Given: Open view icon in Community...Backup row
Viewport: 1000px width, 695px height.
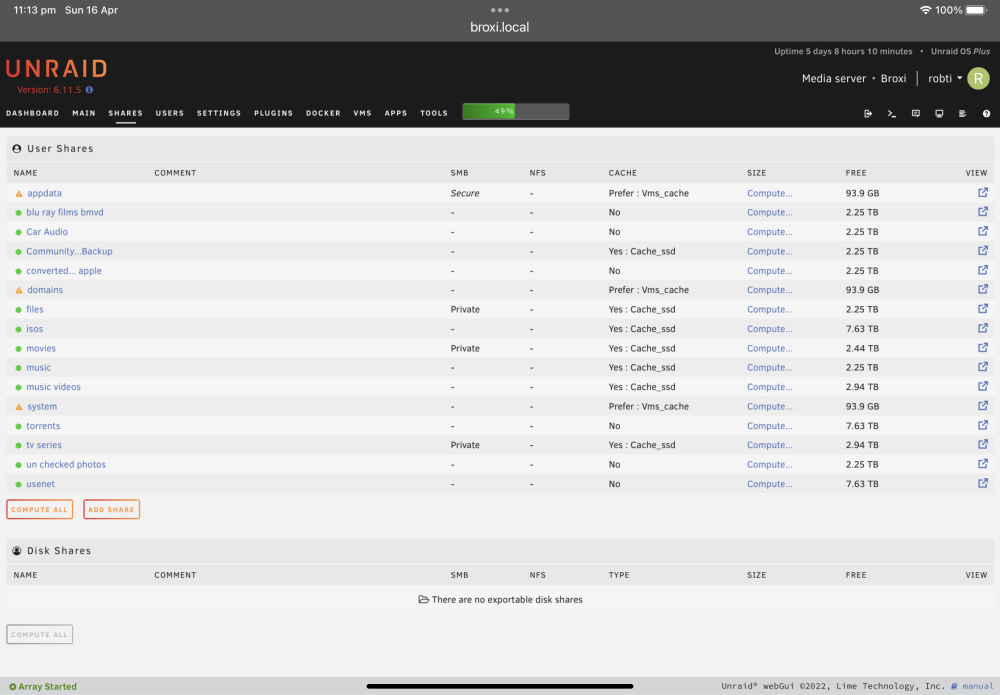Looking at the screenshot, I should click(983, 251).
